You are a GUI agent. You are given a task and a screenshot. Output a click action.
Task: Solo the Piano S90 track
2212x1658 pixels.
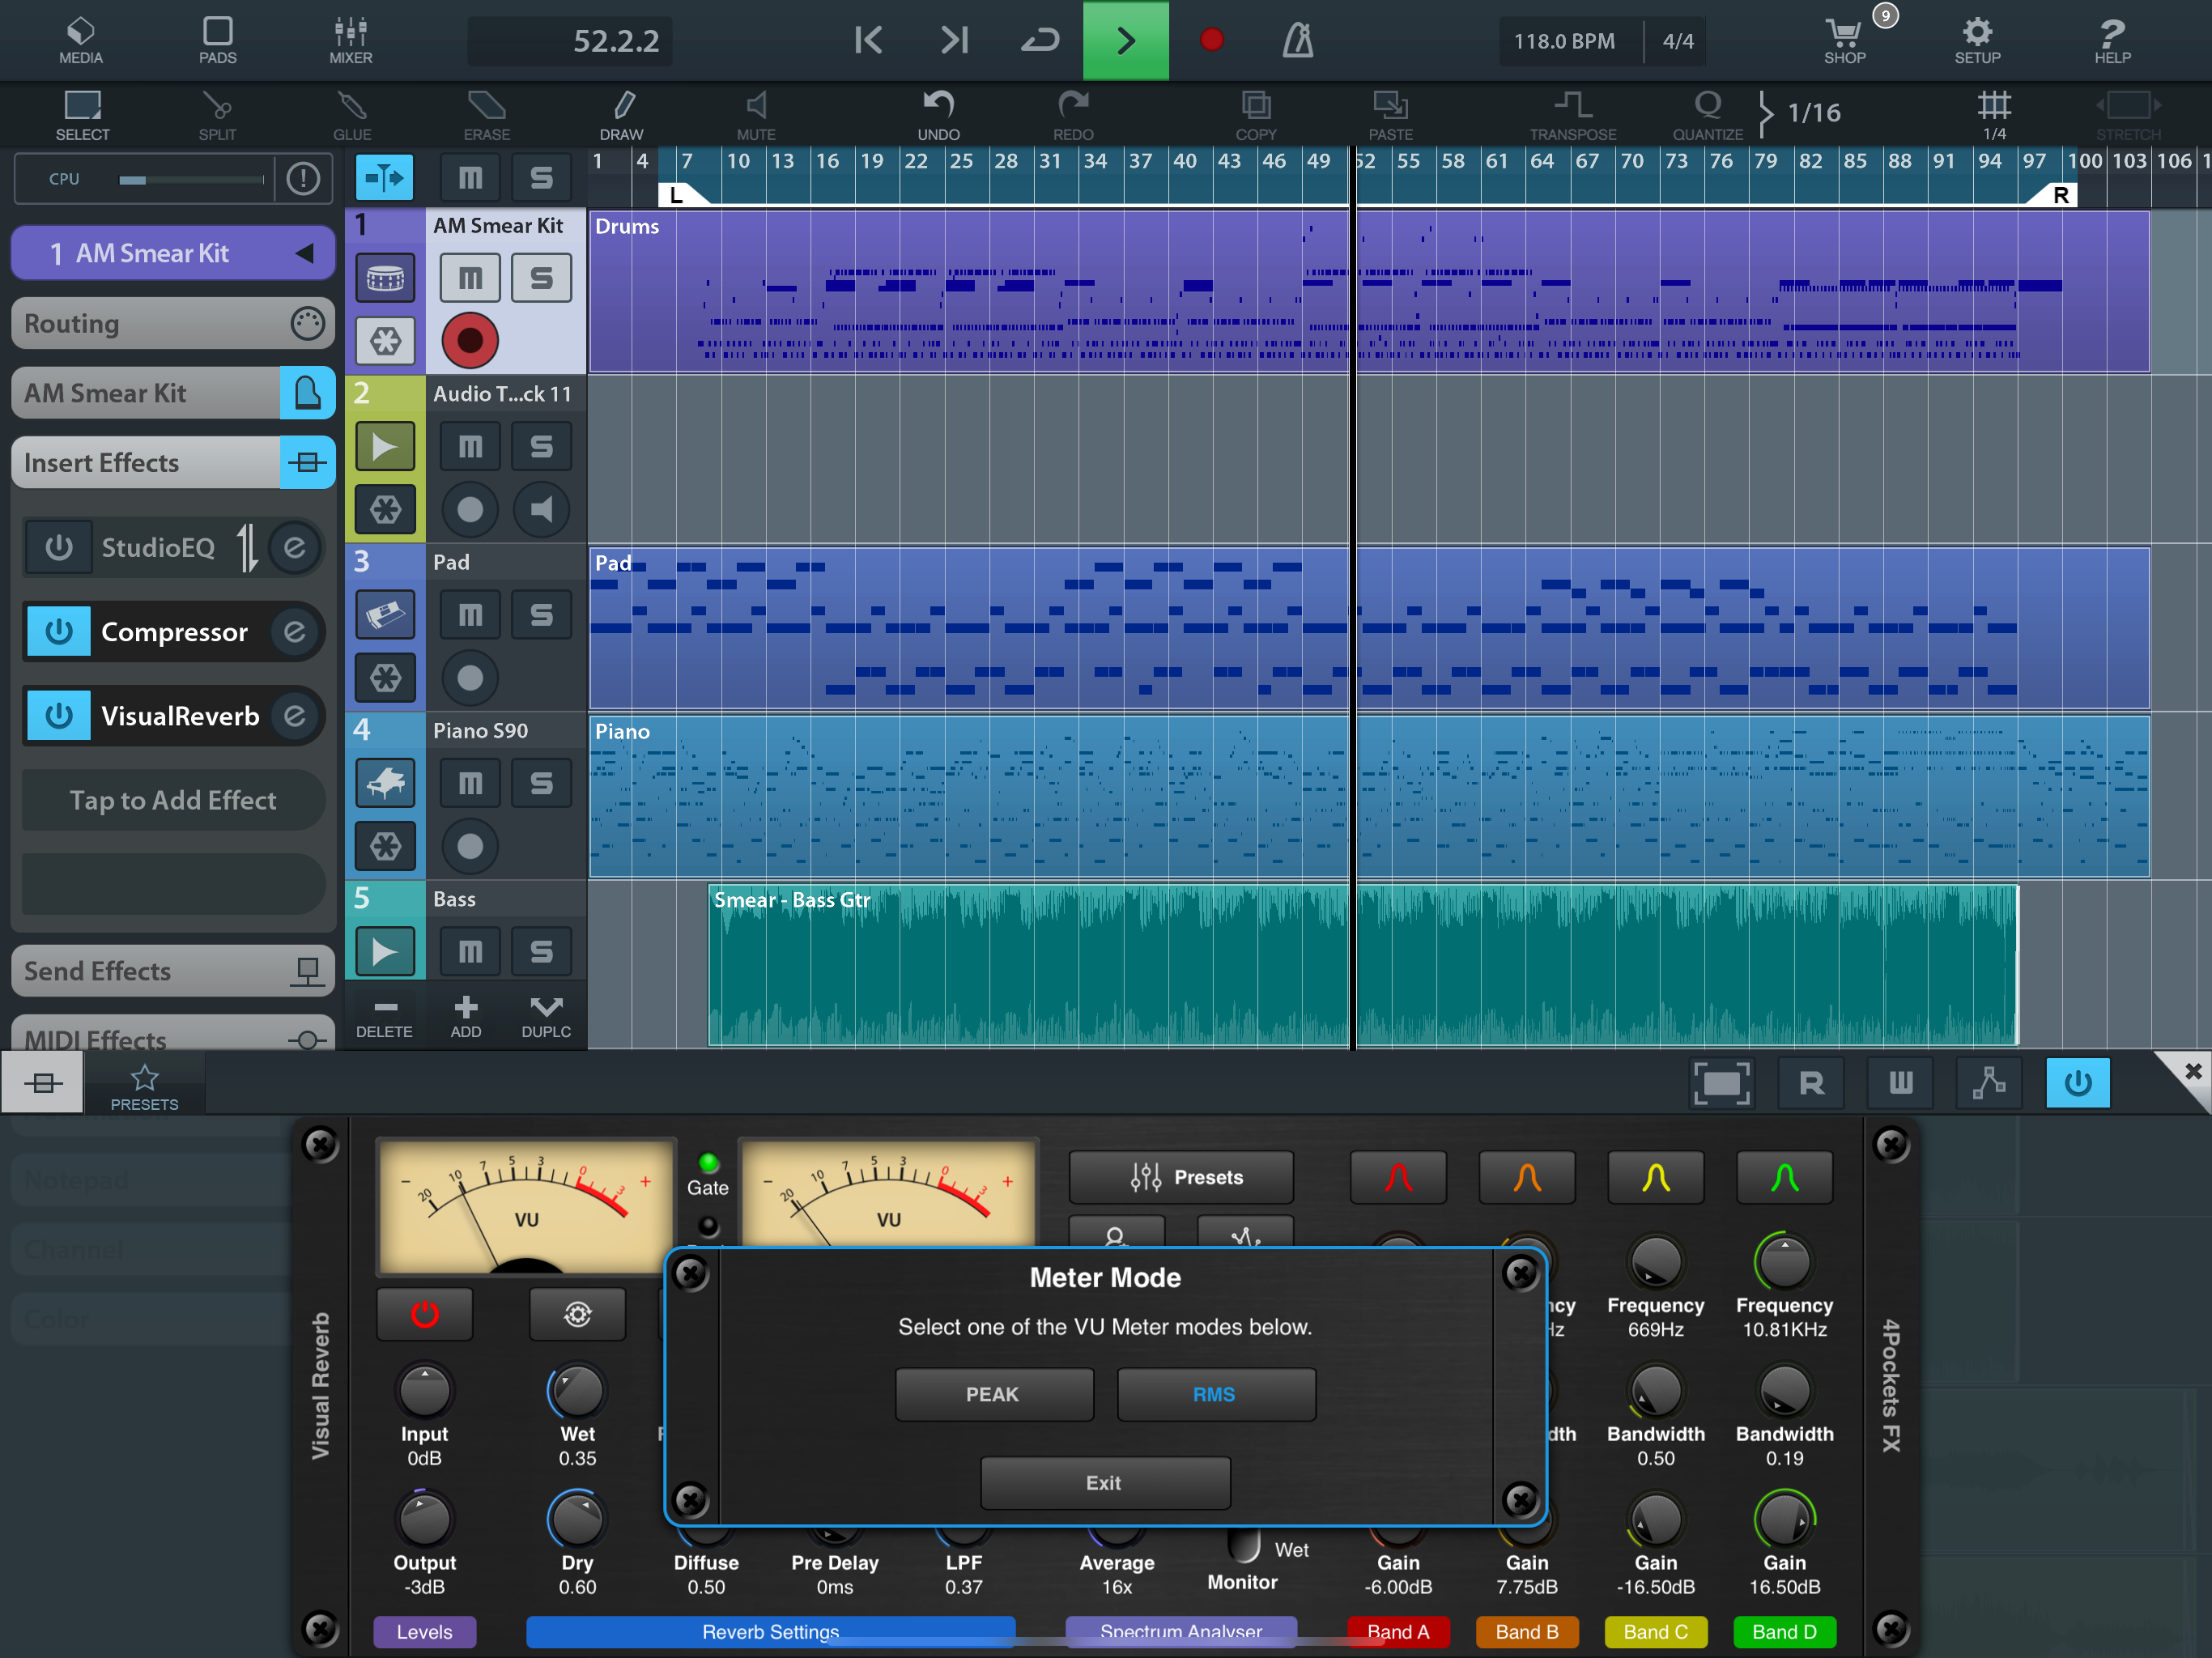point(541,783)
